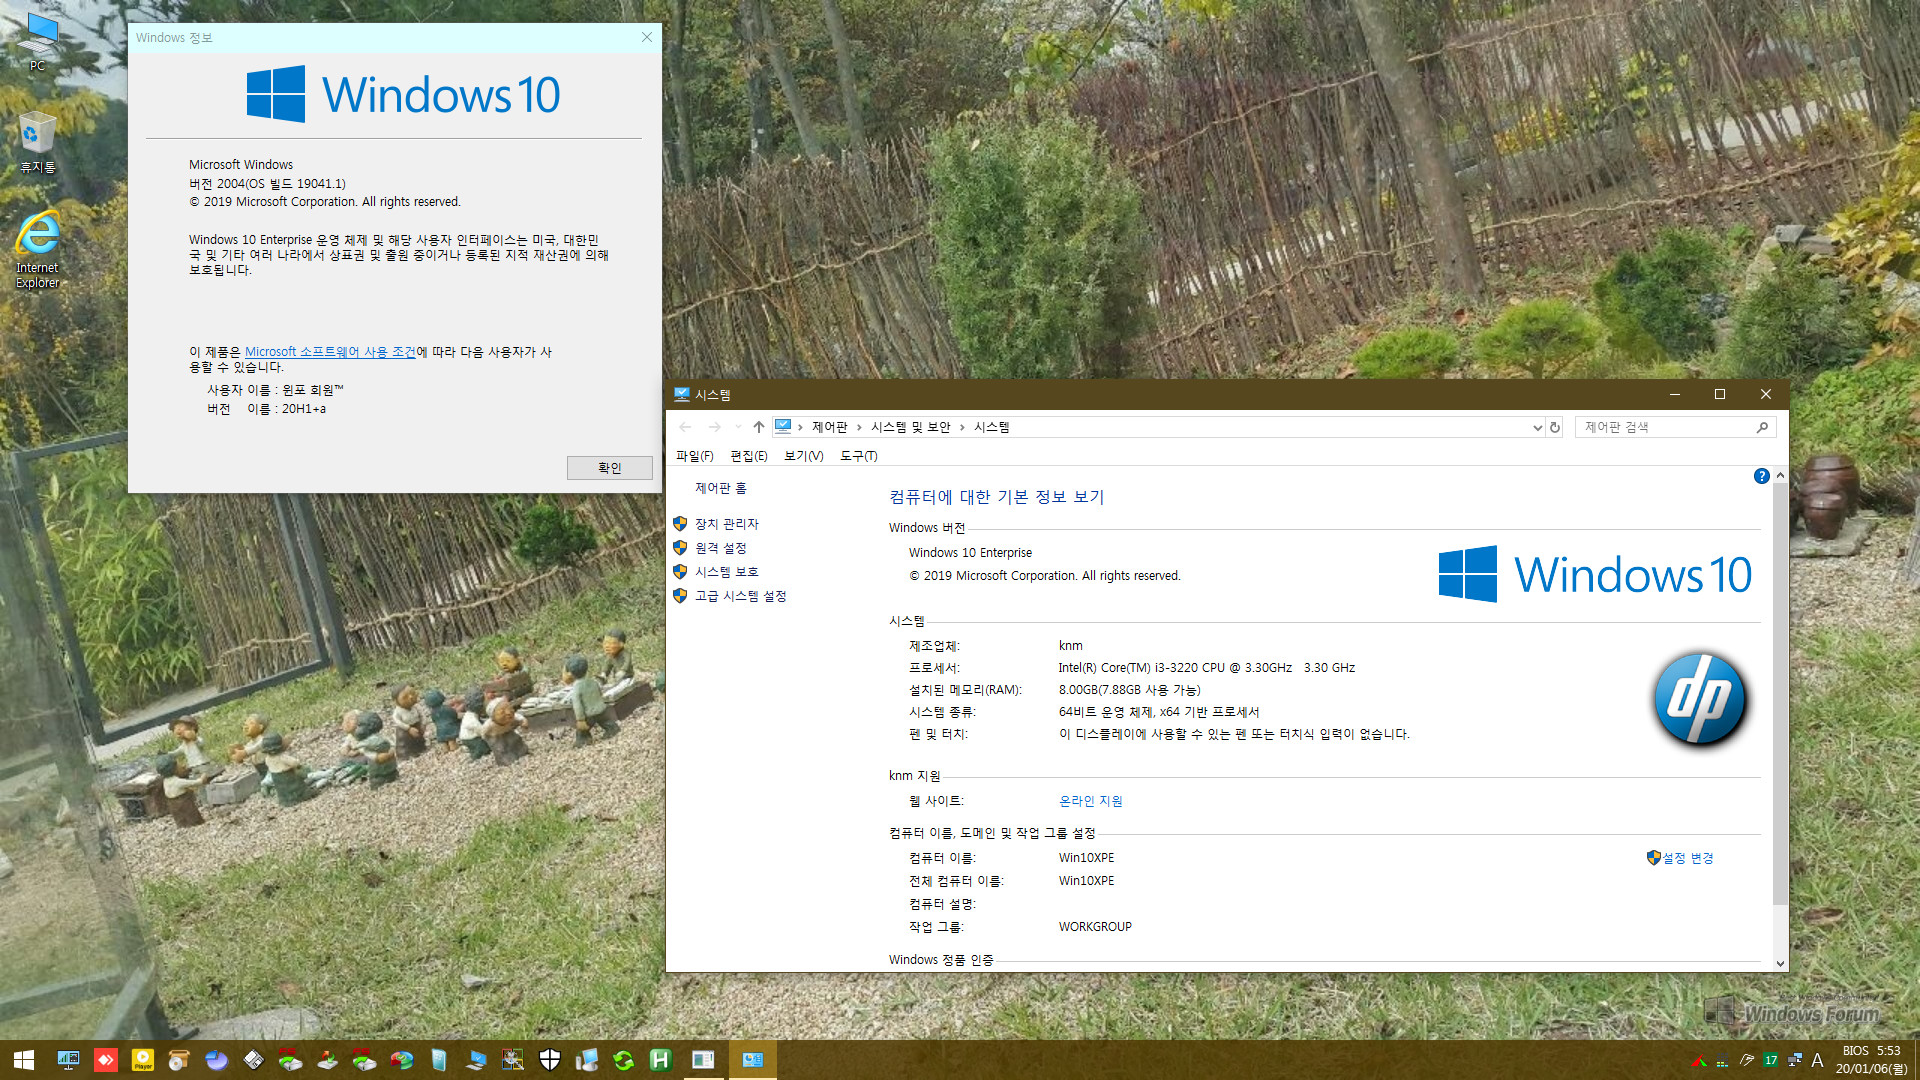Switch to Windows 정보 taskbar button

[x=704, y=1060]
